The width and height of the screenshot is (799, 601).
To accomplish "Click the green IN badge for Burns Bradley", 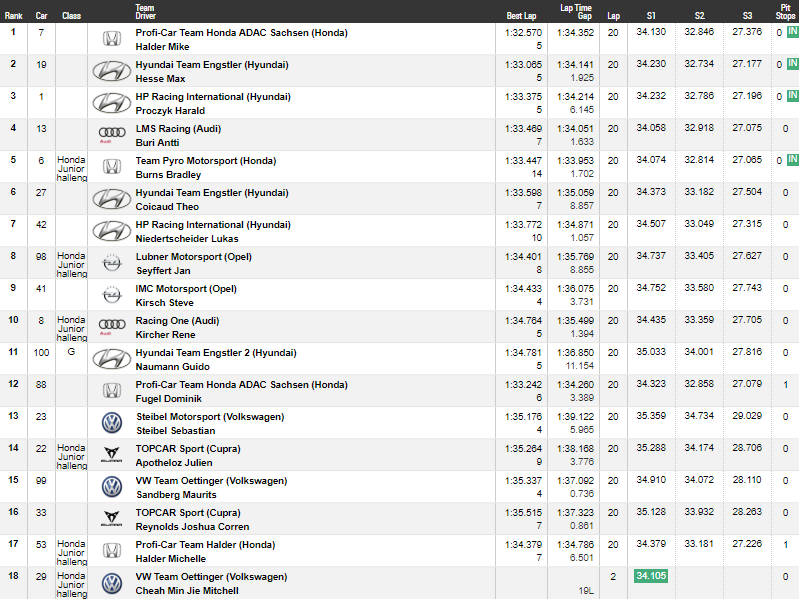I will (793, 160).
